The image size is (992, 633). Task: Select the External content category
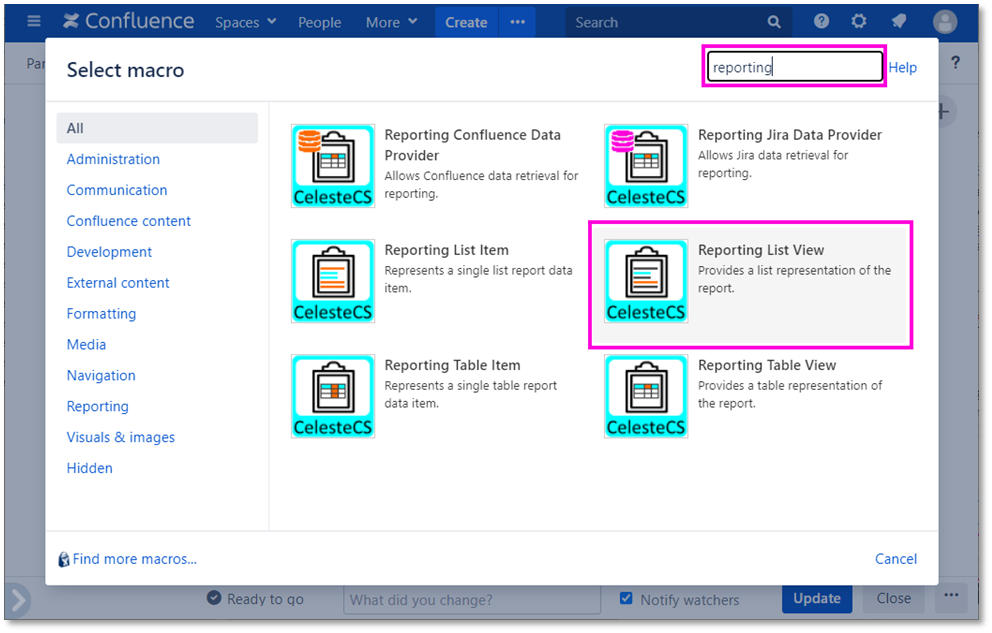[x=118, y=283]
